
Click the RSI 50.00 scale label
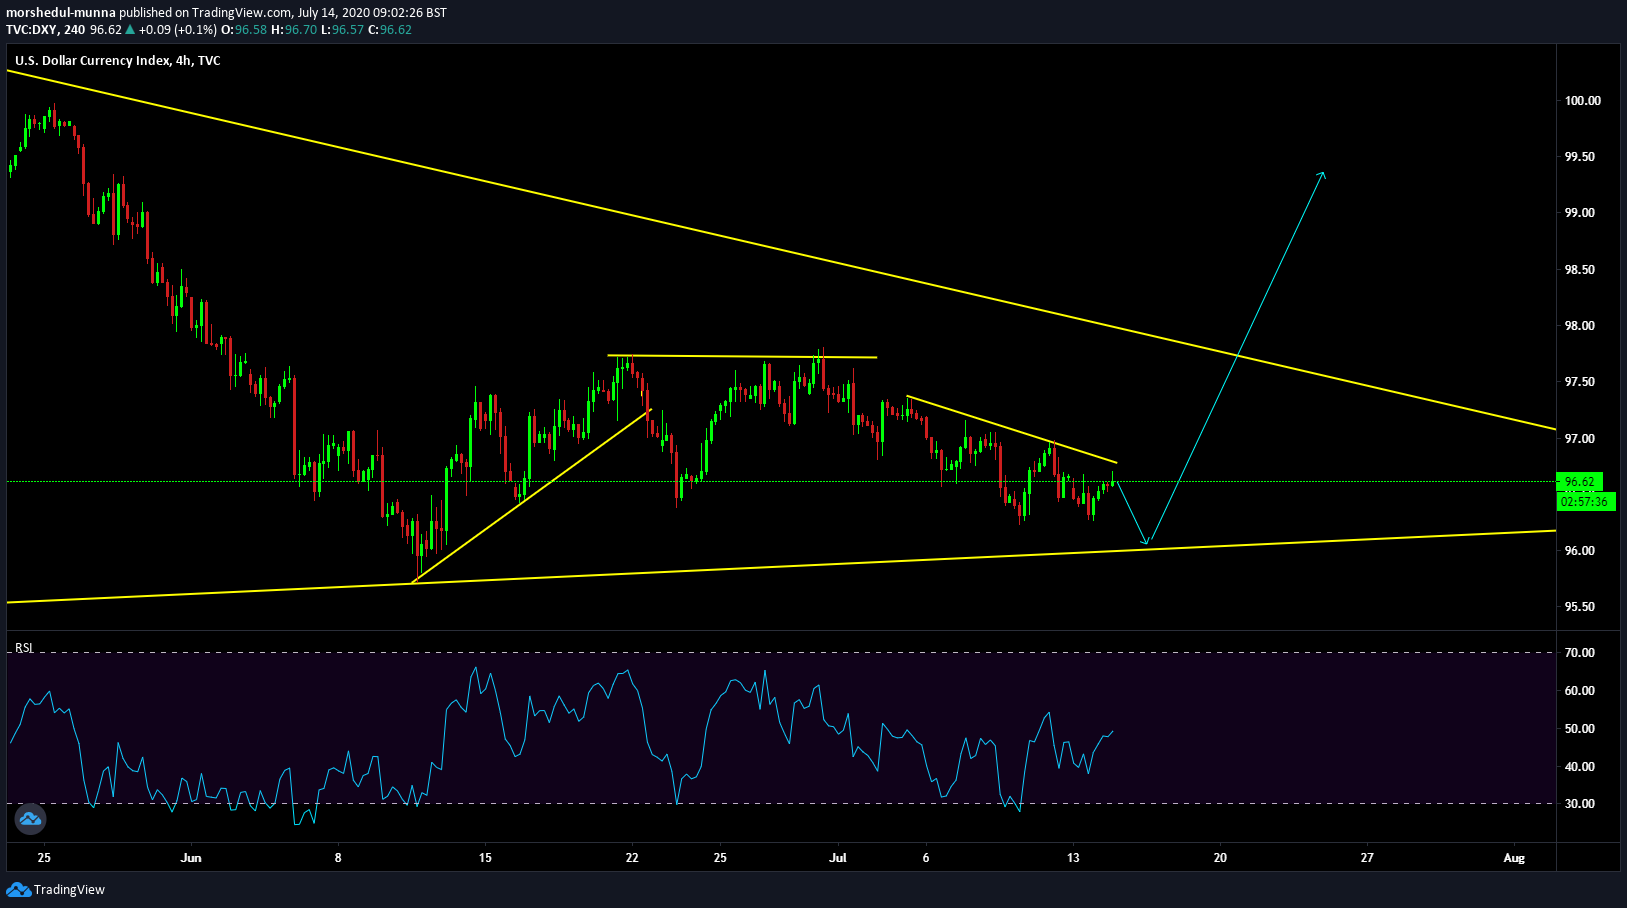(x=1580, y=729)
